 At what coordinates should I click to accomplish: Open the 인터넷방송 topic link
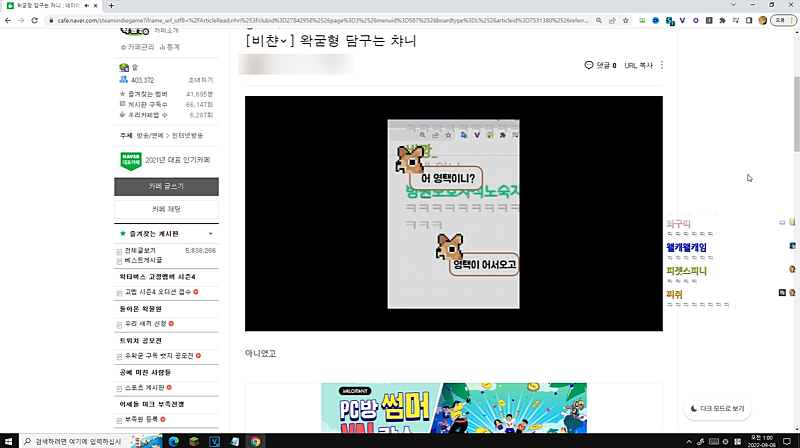tap(187, 136)
